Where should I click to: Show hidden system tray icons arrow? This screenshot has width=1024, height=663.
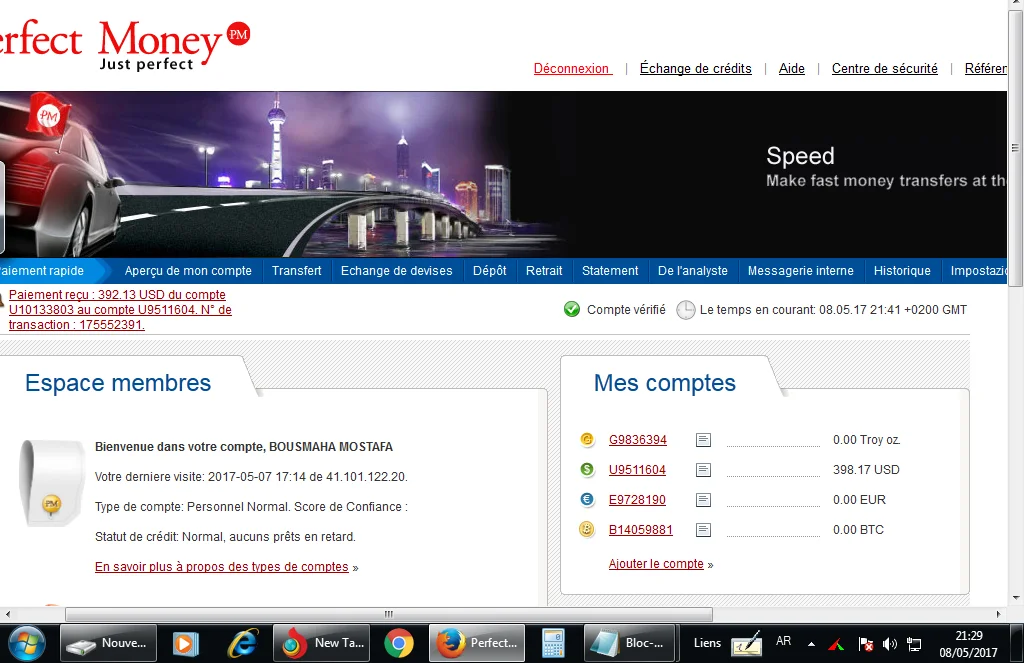coord(811,643)
